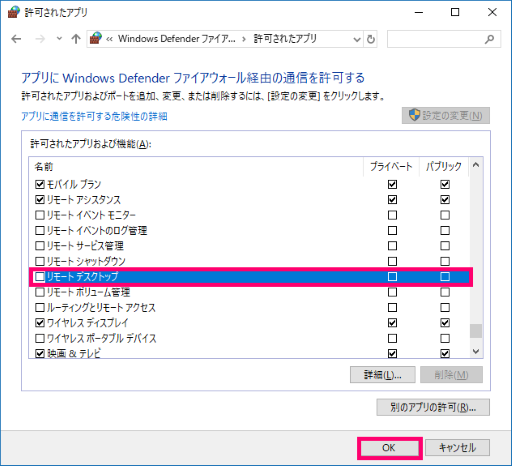
Task: Select the ルーティングとリモート アクセス row text
Action: (101, 307)
